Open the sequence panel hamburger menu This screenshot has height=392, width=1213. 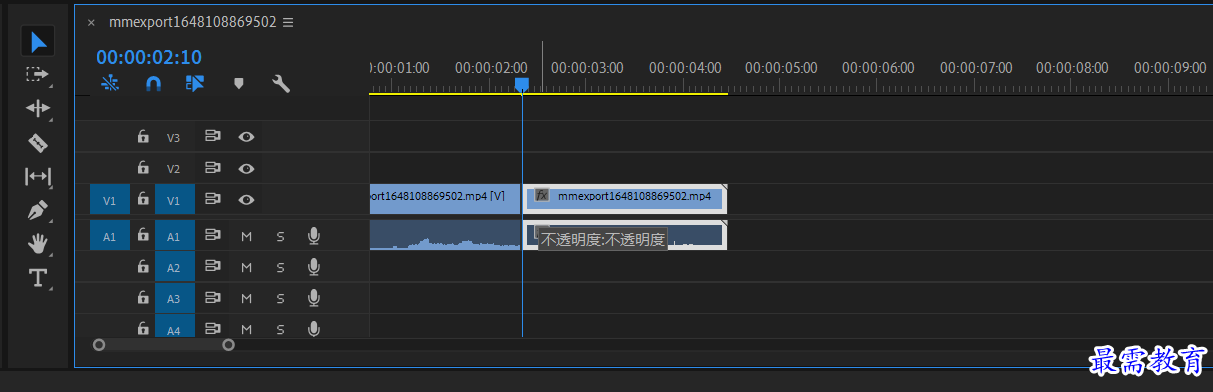288,22
